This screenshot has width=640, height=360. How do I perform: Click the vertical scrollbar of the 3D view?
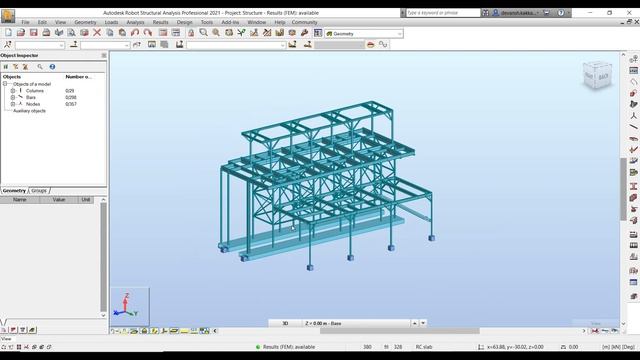(623, 189)
